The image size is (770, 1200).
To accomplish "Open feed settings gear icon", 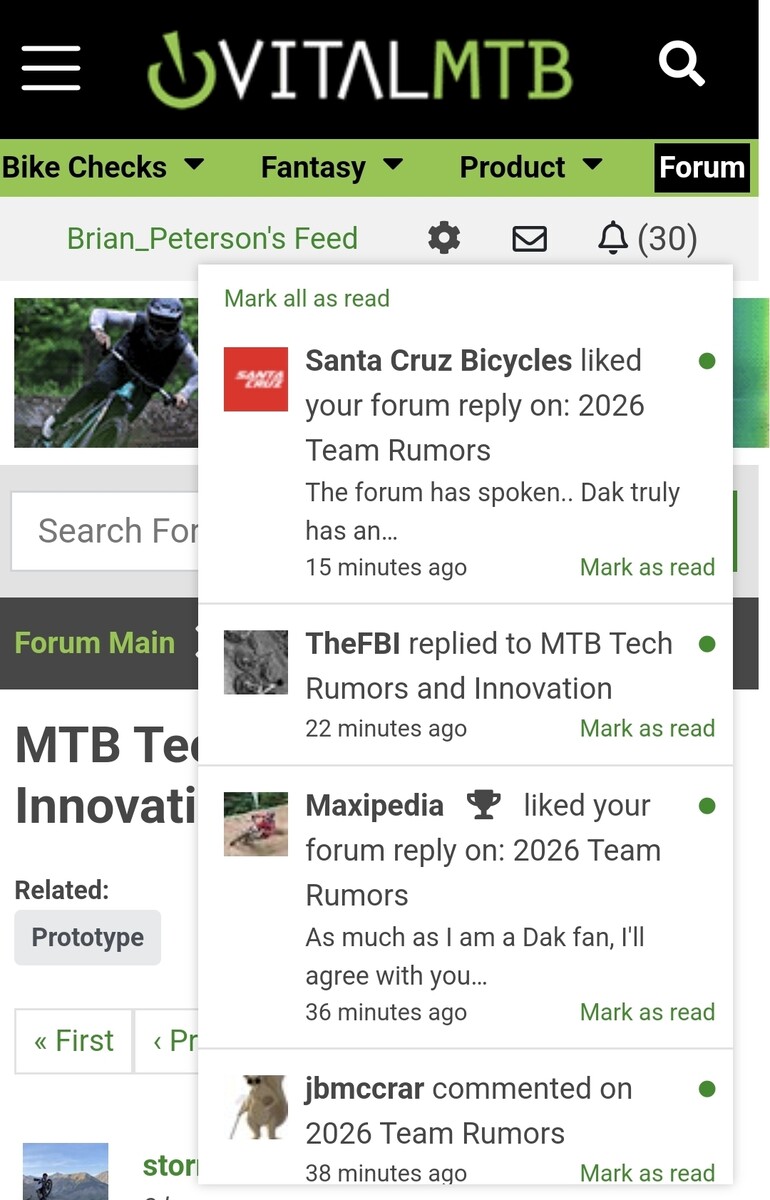I will [444, 238].
